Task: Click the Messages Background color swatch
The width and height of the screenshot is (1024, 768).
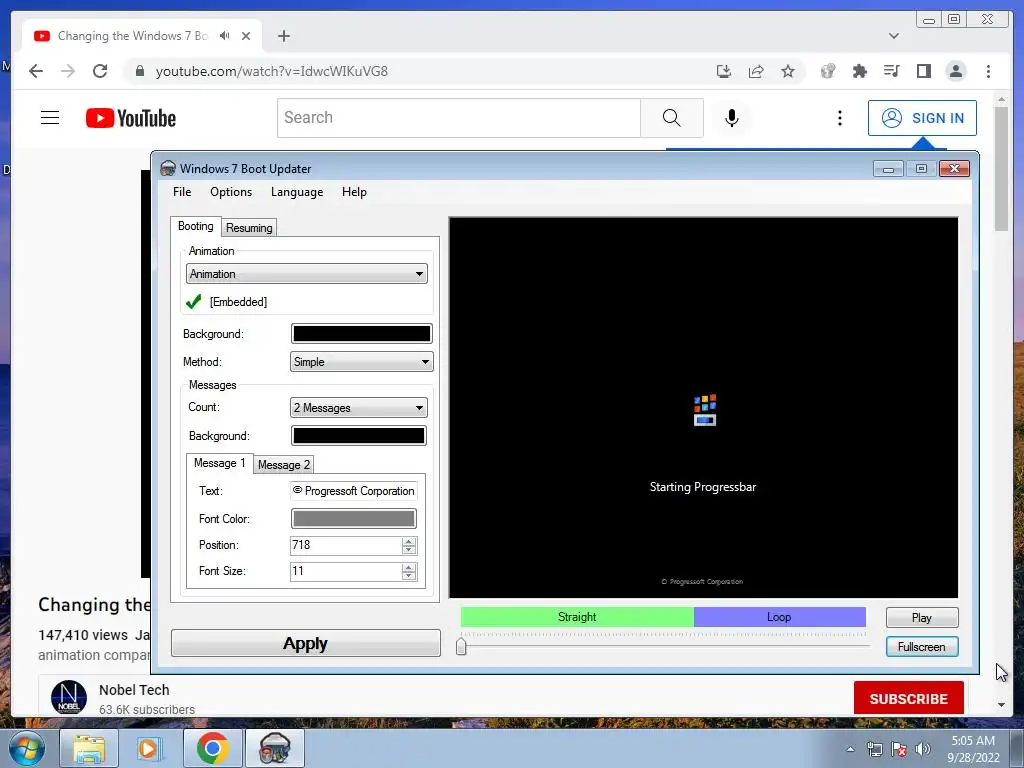Action: [x=359, y=436]
